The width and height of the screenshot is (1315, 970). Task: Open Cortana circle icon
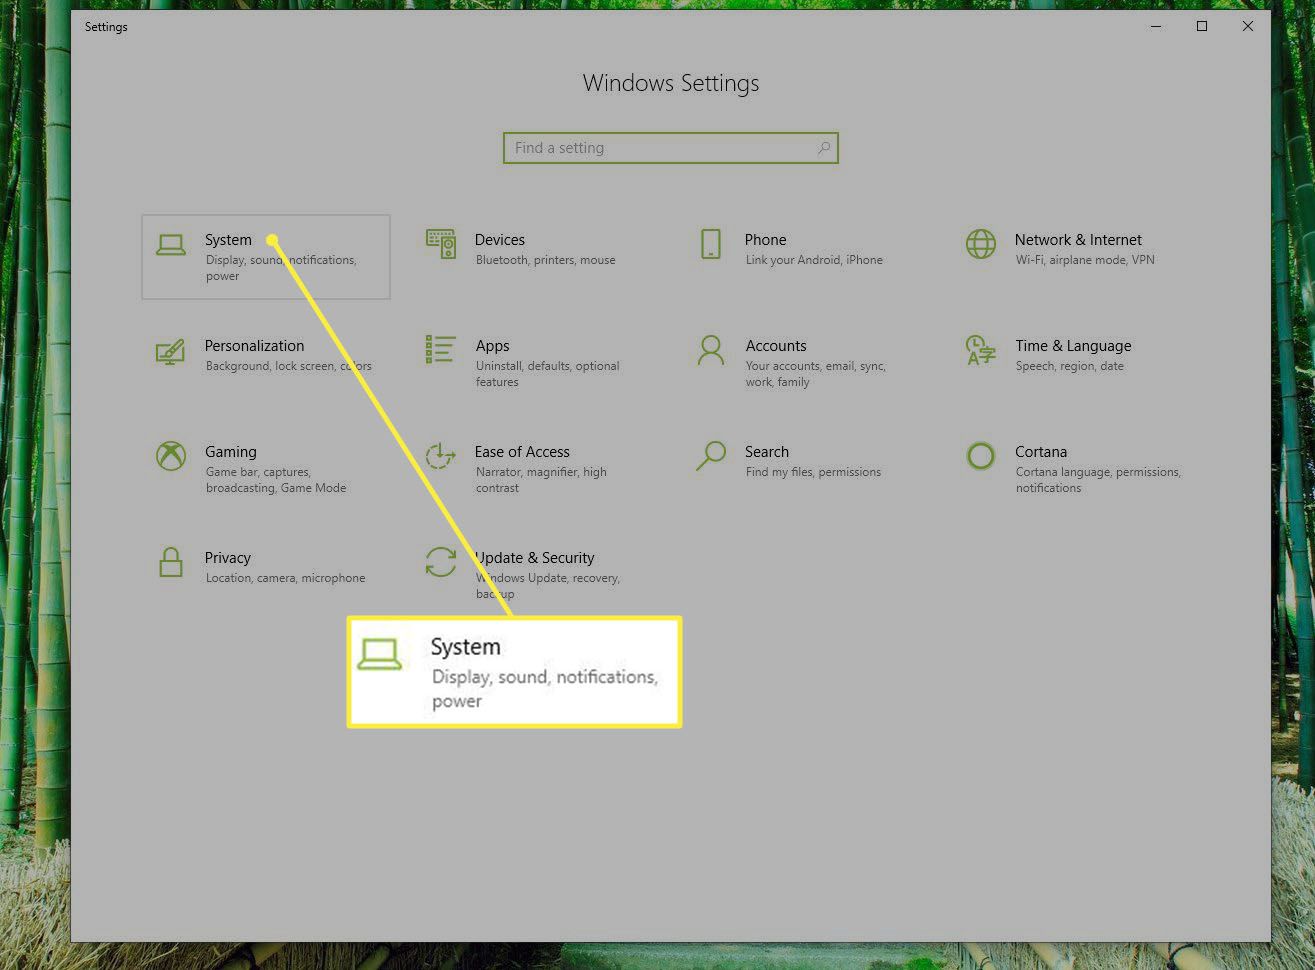pyautogui.click(x=981, y=456)
